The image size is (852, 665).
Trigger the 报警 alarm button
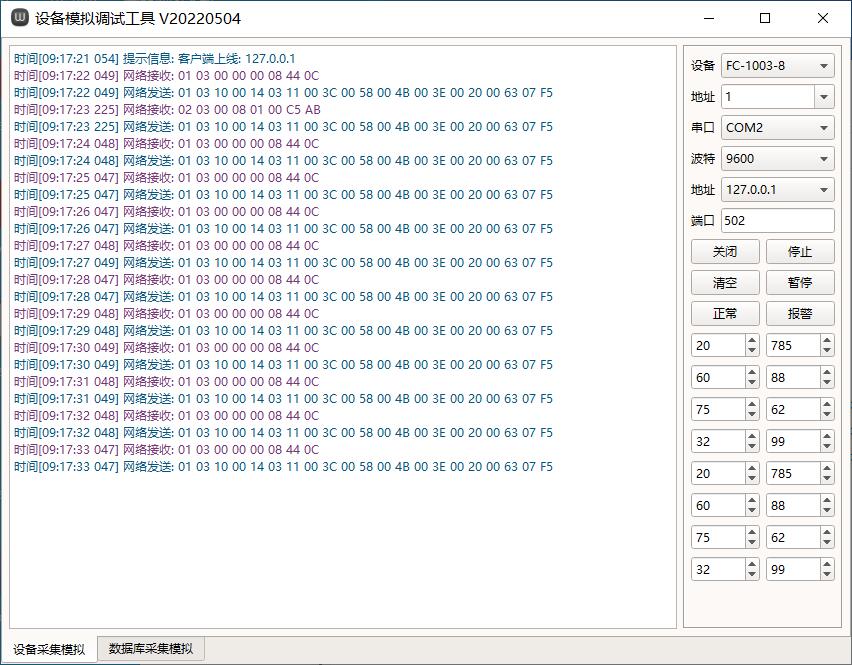click(799, 314)
